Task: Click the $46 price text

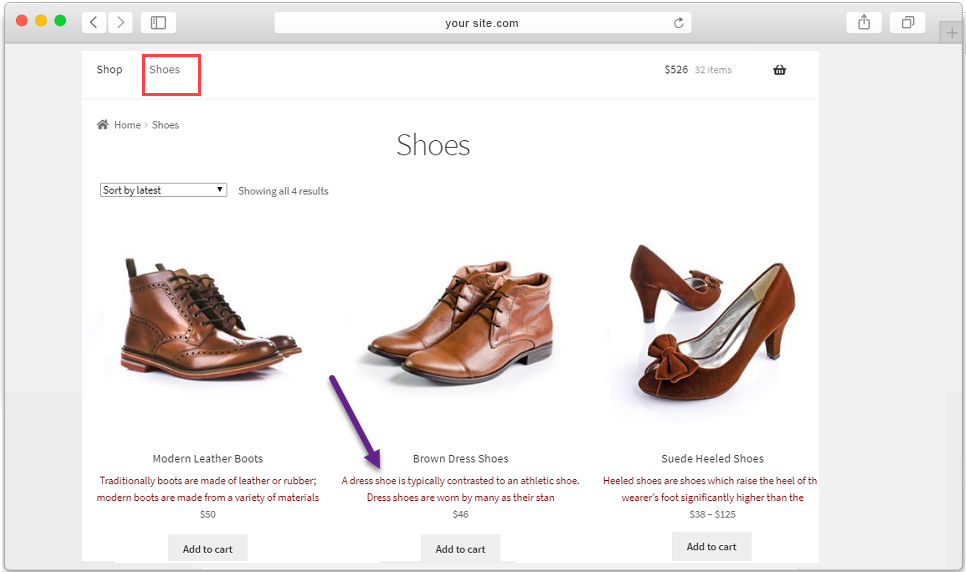Action: pyautogui.click(x=461, y=514)
